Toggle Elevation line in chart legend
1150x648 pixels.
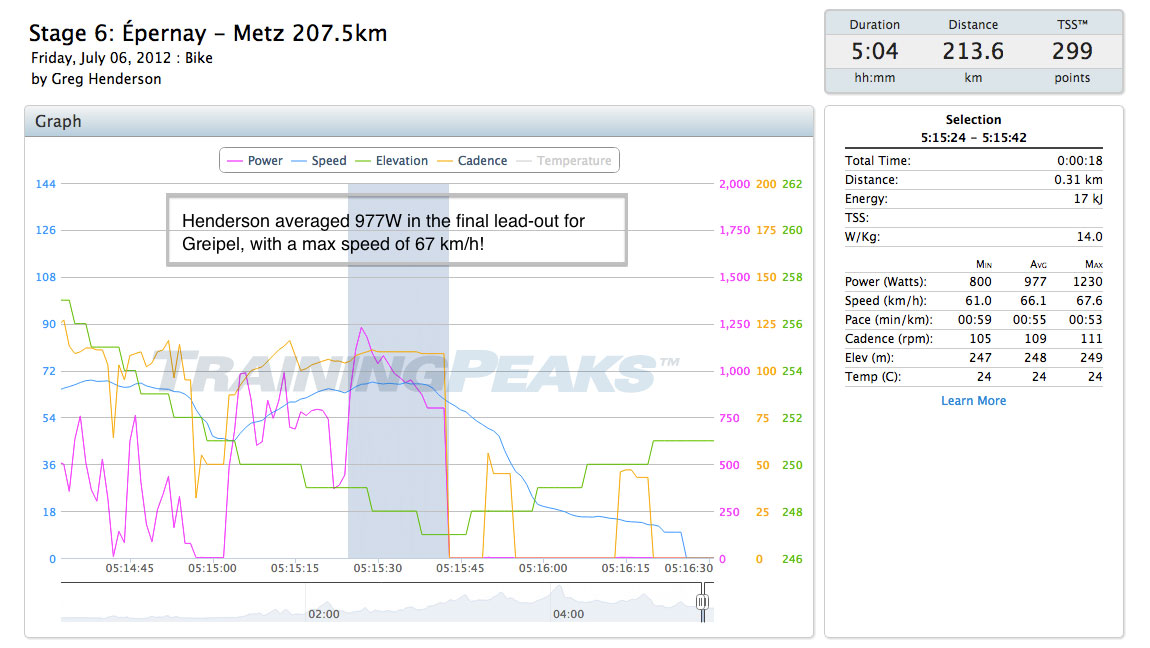[x=392, y=161]
